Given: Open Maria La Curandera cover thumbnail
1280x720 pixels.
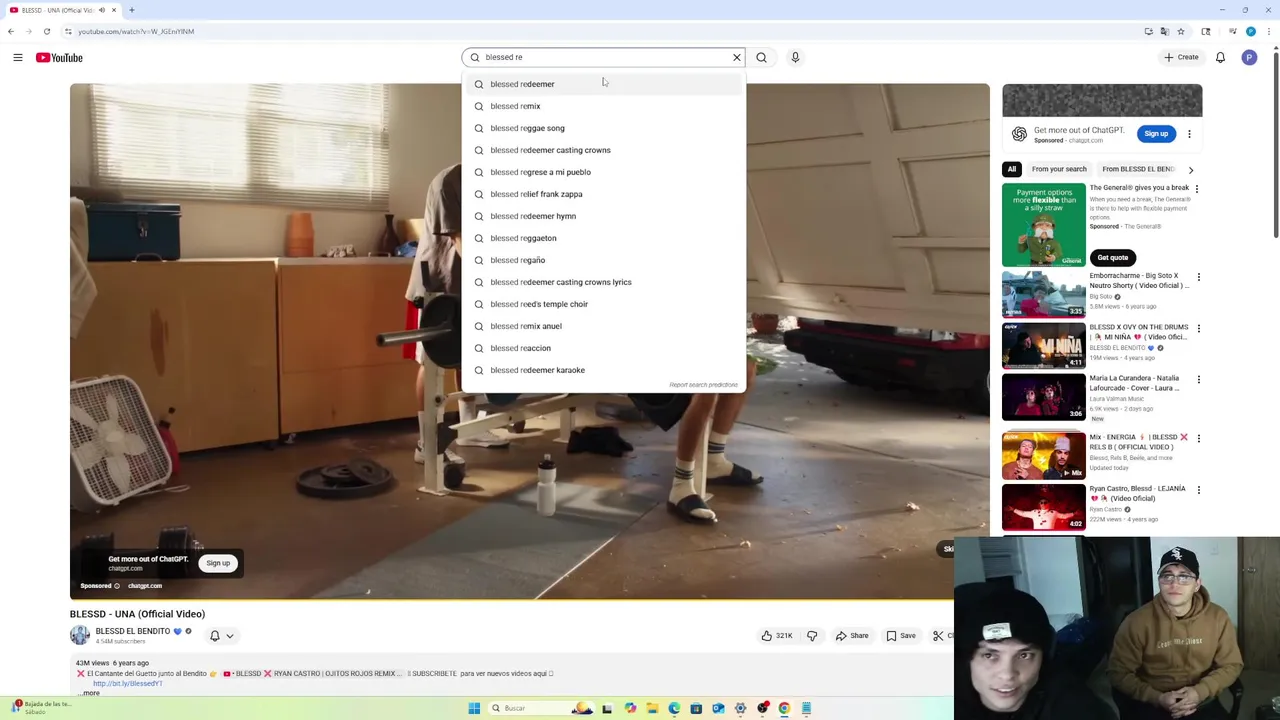Looking at the screenshot, I should [1043, 396].
